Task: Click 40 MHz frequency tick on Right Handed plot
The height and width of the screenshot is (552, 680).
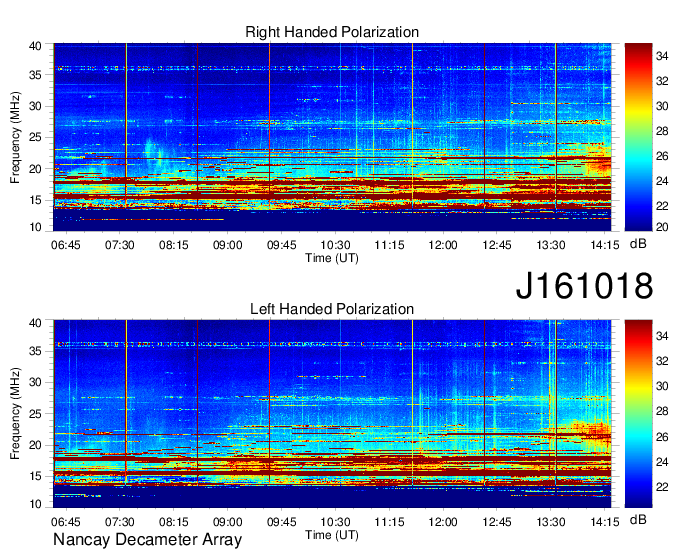Action: click(35, 46)
